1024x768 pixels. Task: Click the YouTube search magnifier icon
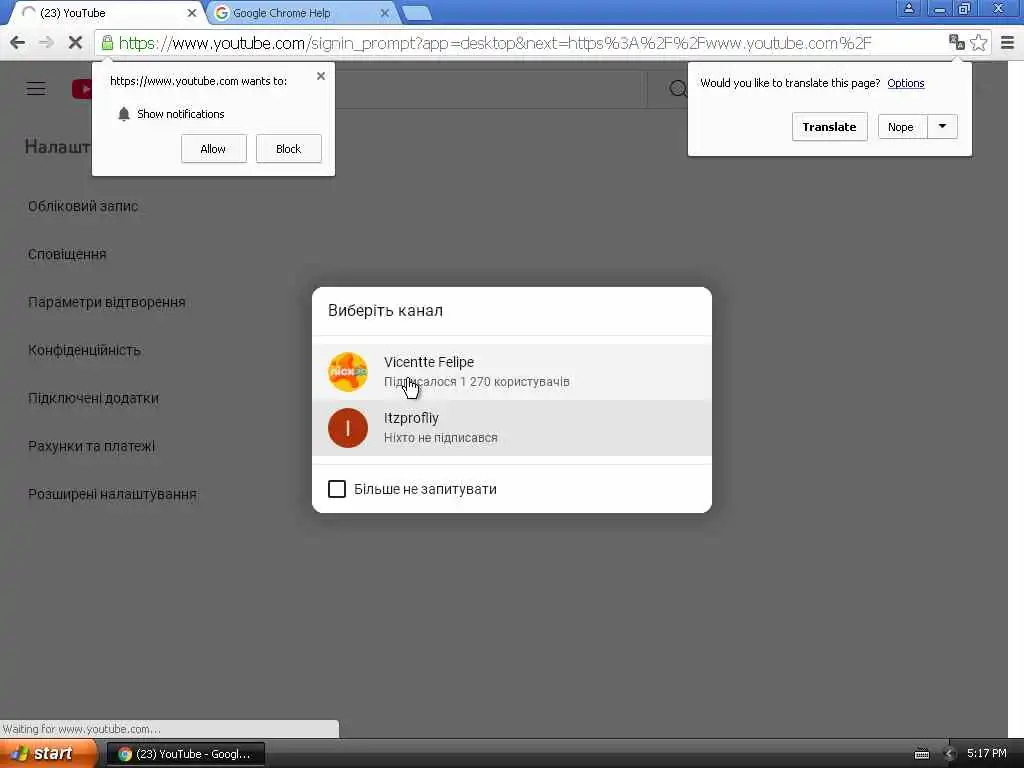(x=678, y=89)
